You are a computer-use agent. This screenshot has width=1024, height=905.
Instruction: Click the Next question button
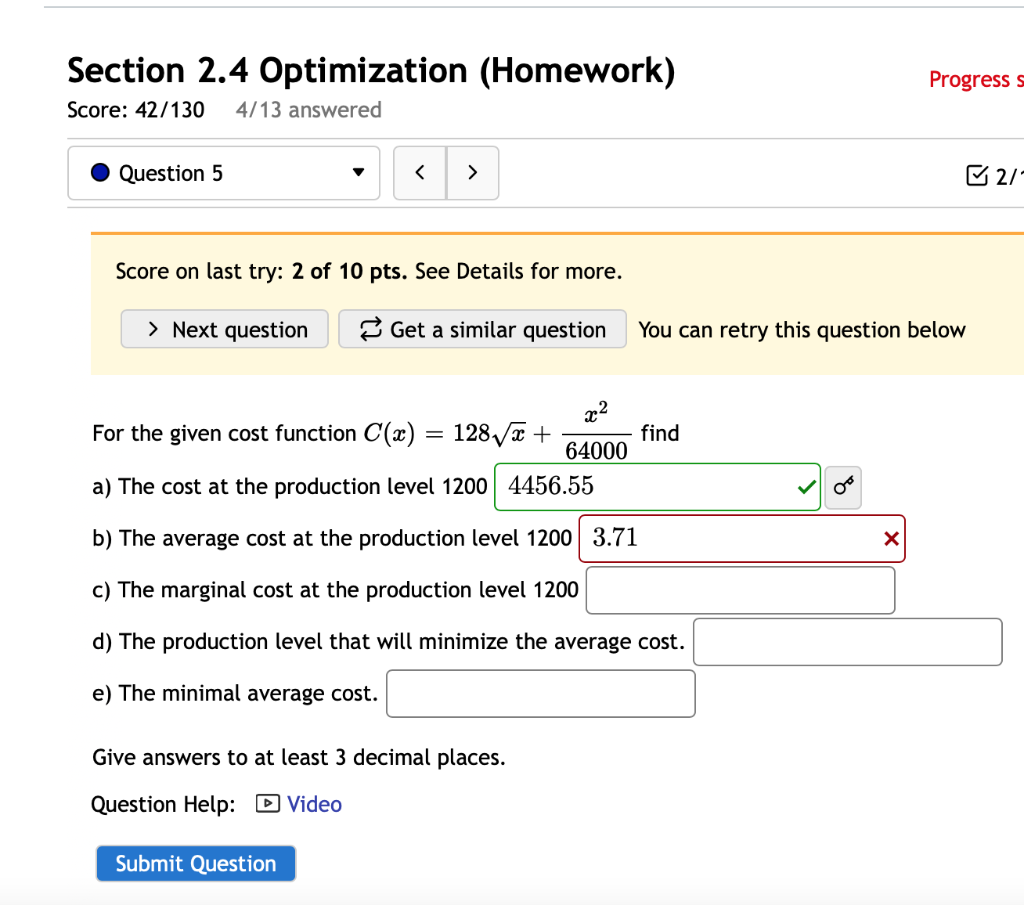pyautogui.click(x=225, y=329)
